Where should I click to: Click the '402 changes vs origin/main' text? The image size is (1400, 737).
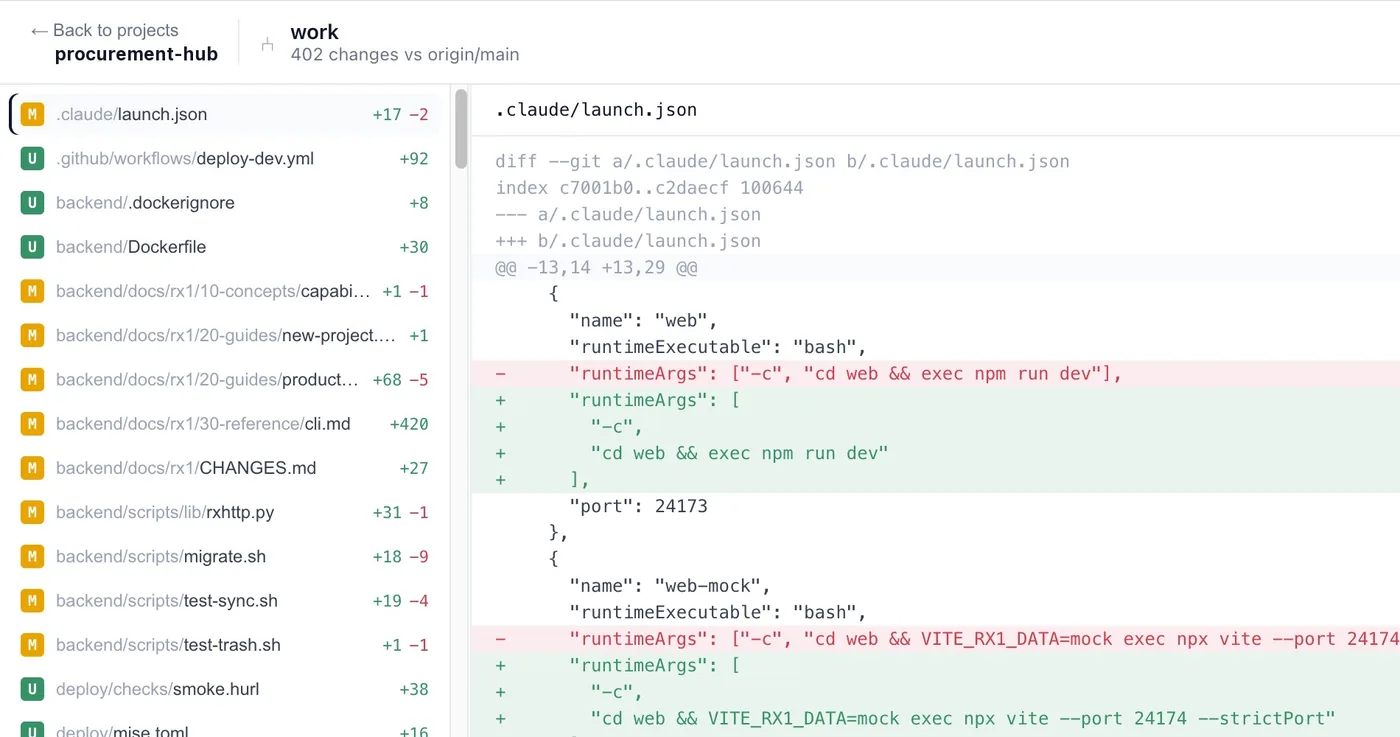pyautogui.click(x=405, y=55)
